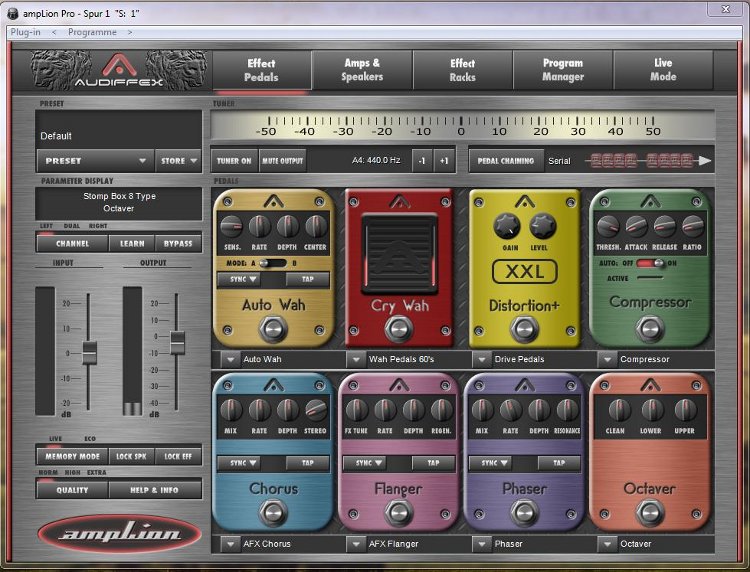Open HELP & INFO
Image resolution: width=750 pixels, height=572 pixels.
tap(154, 490)
